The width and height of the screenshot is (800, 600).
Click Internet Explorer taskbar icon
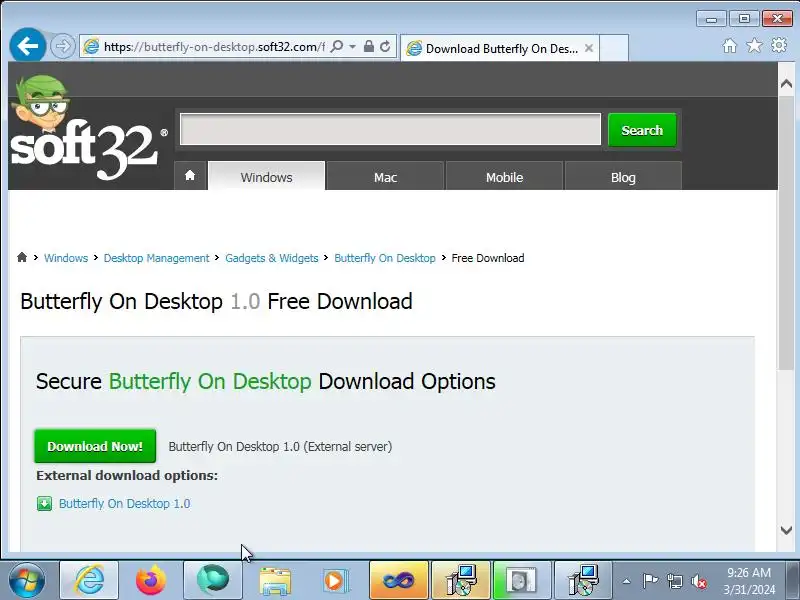(89, 580)
